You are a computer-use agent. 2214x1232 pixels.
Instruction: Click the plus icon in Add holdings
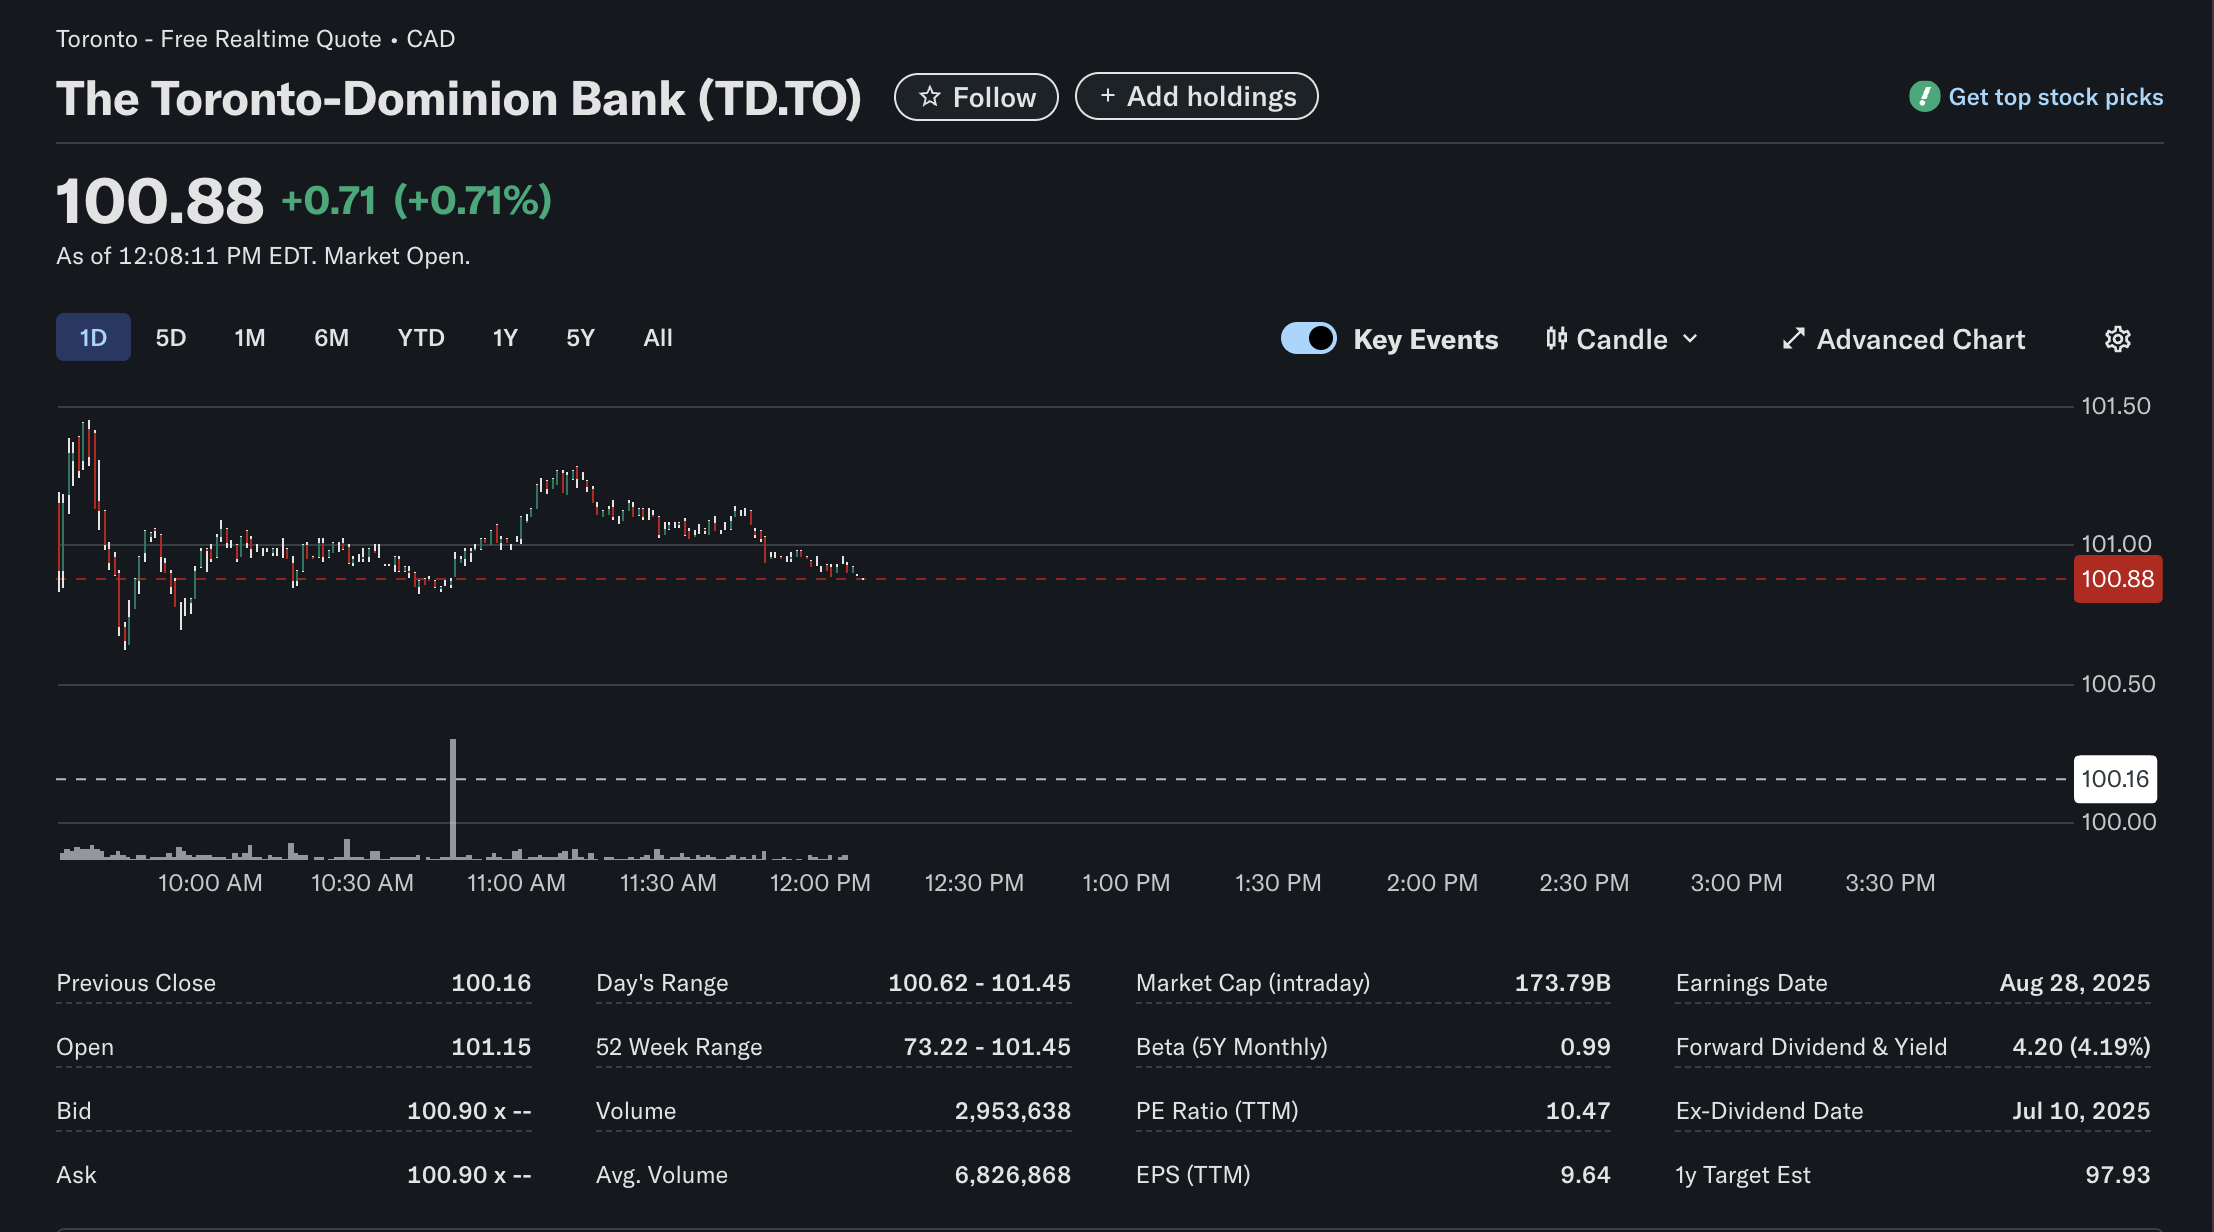1107,96
